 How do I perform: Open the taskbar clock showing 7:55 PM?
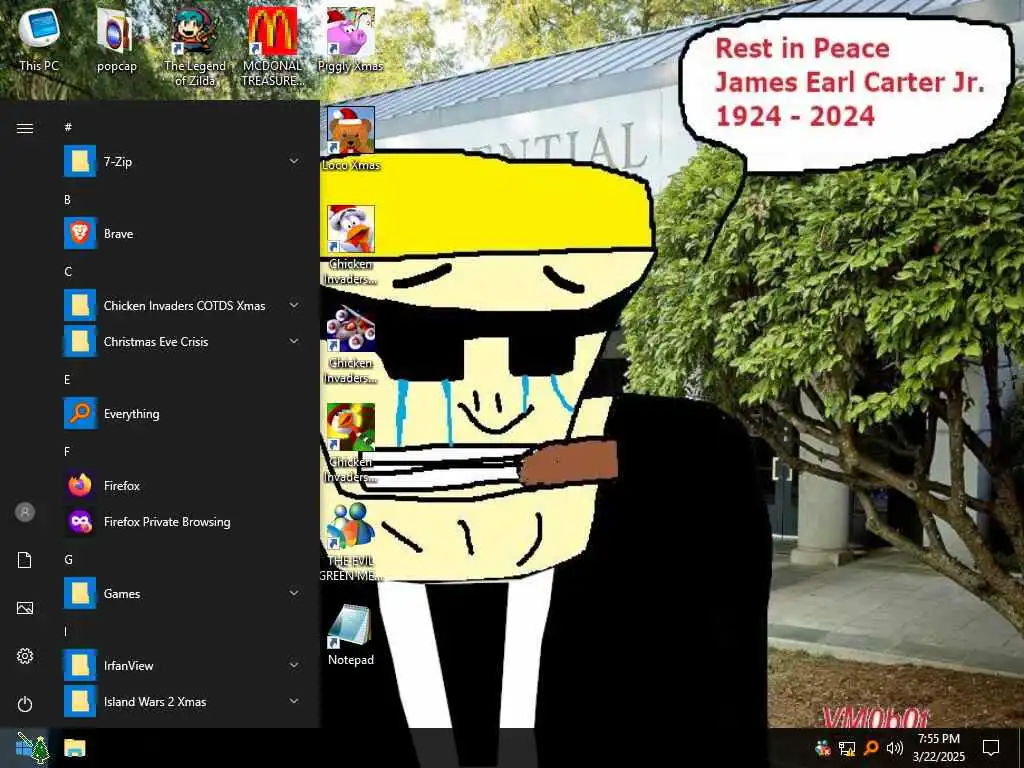point(938,748)
